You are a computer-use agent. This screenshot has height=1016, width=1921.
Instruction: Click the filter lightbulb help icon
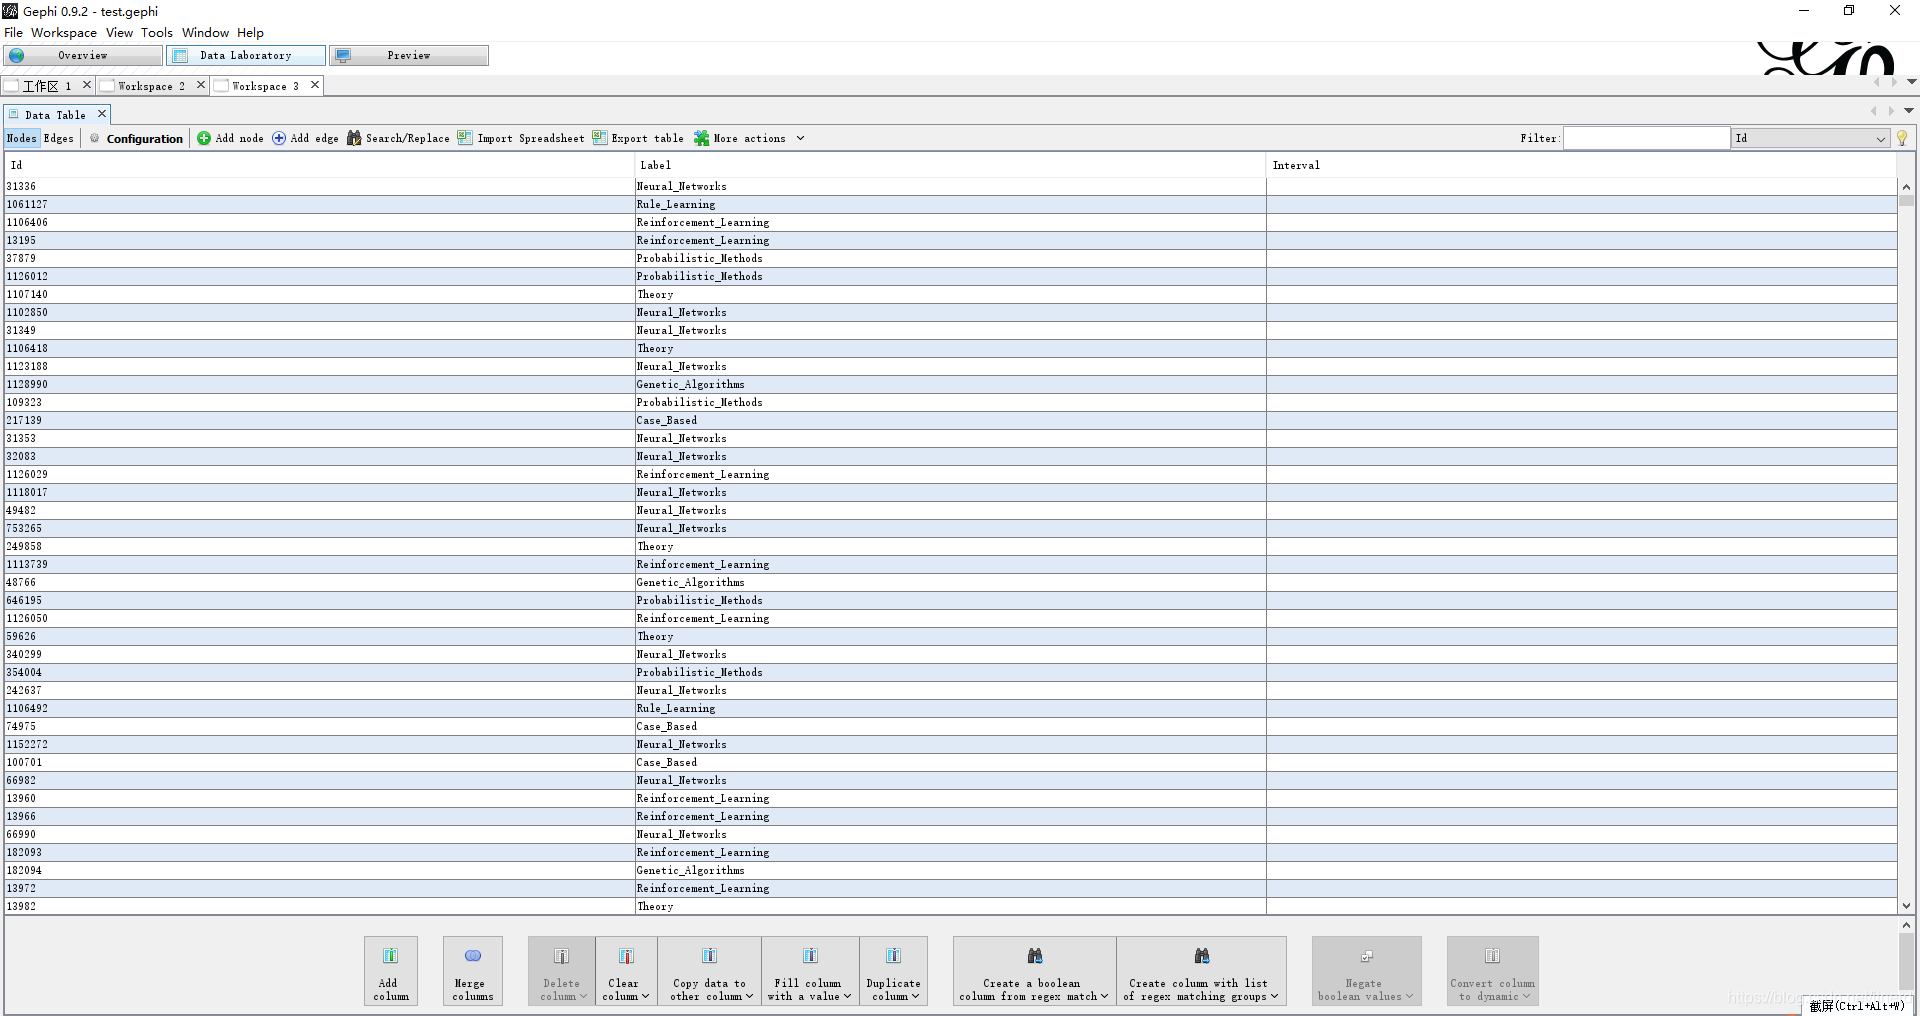coord(1902,138)
